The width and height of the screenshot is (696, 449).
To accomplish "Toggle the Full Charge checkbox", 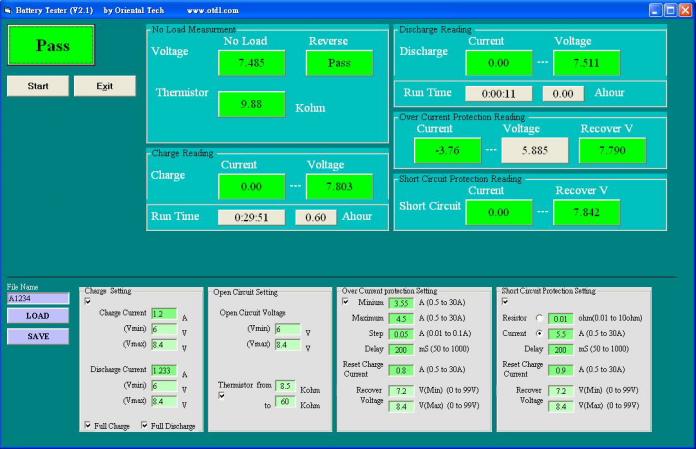I will [x=87, y=425].
